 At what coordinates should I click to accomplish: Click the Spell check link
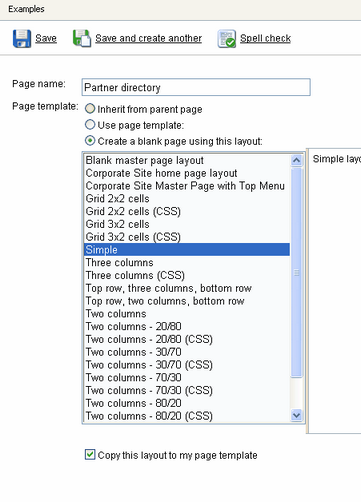[265, 38]
